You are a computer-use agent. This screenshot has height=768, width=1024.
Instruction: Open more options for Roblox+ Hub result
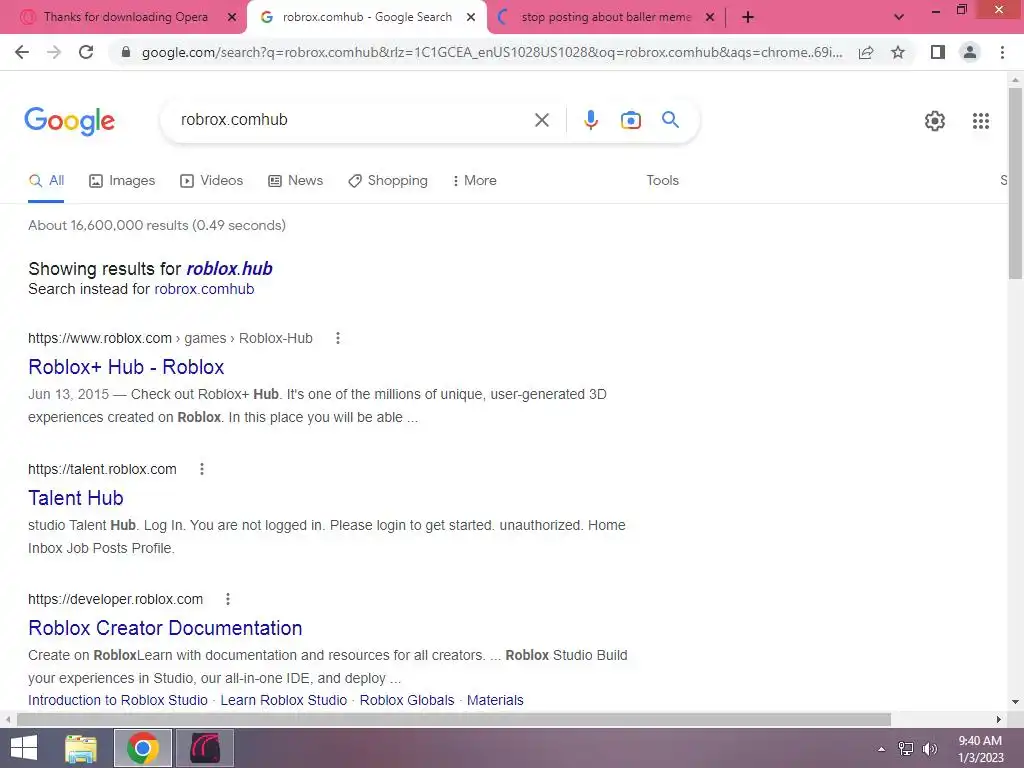[338, 338]
